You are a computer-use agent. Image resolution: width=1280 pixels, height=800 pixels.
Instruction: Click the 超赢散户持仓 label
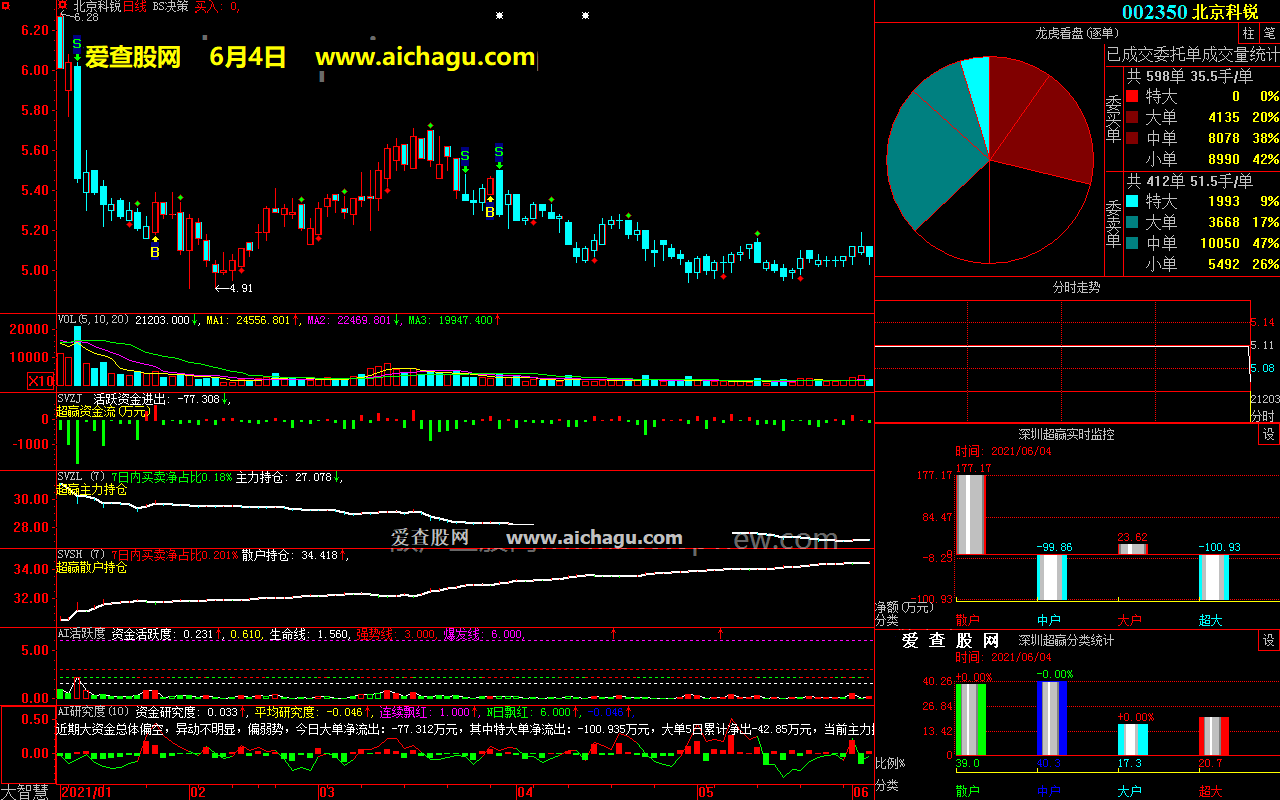(x=92, y=567)
